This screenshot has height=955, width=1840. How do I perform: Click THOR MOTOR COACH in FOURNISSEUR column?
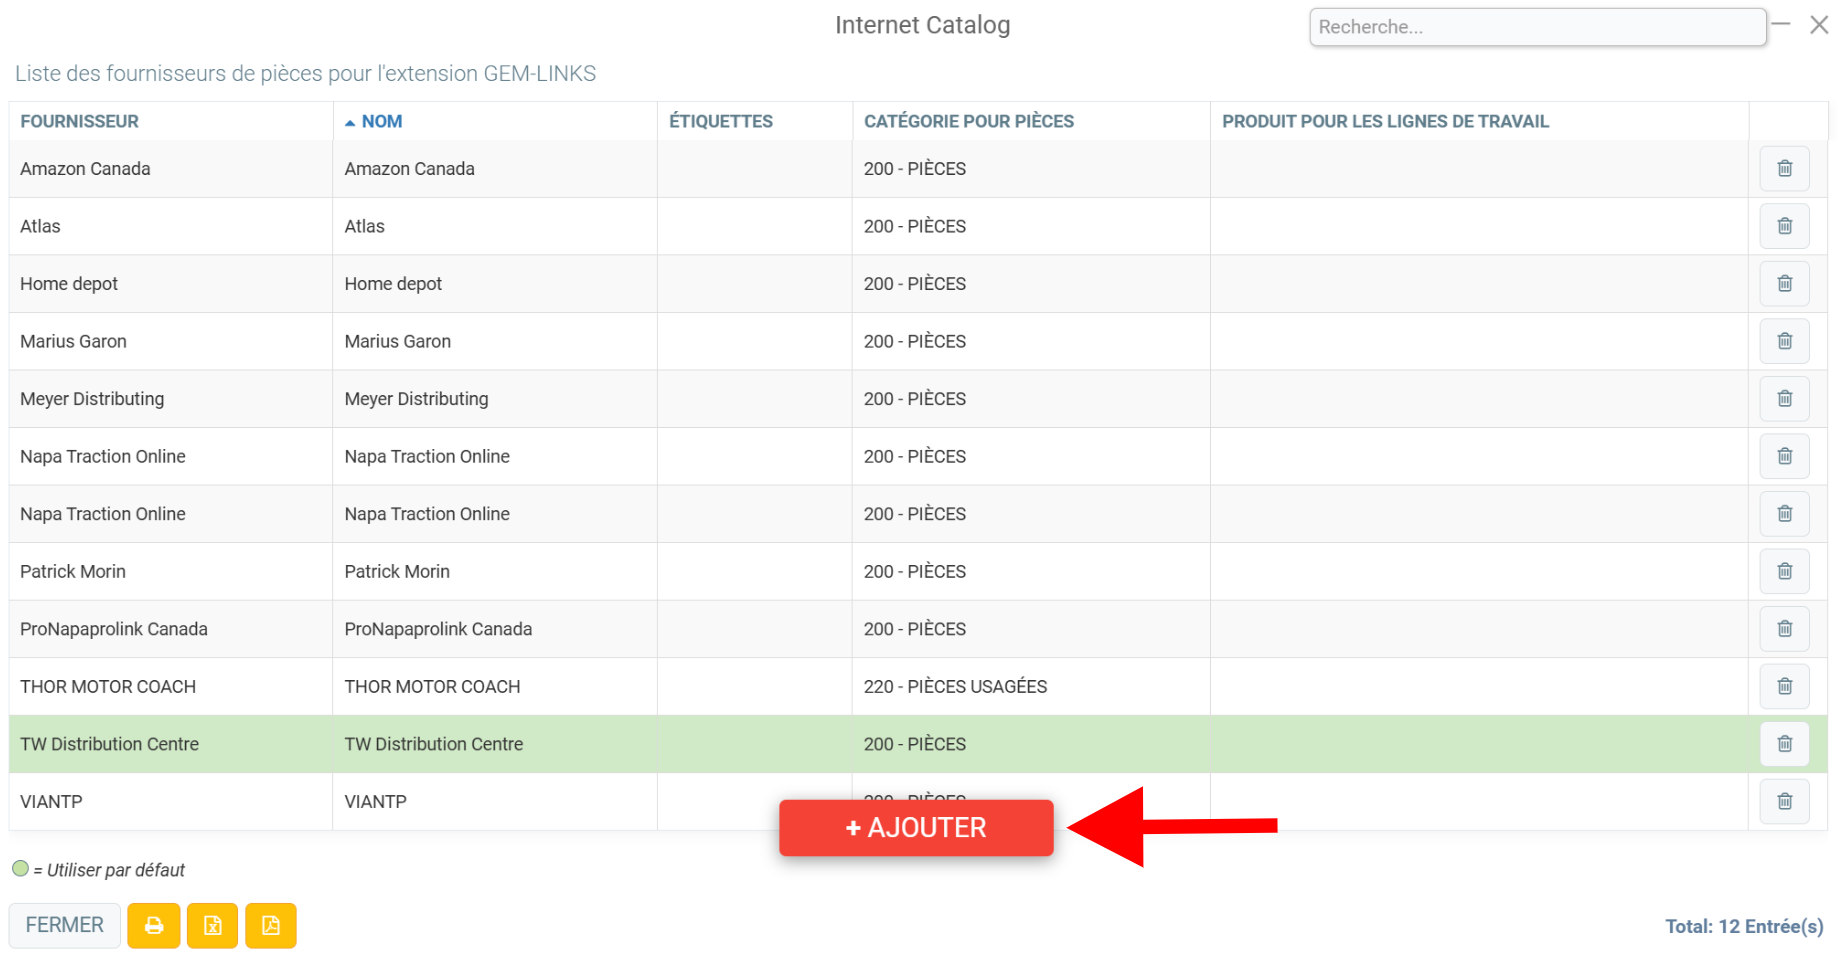pos(108,686)
